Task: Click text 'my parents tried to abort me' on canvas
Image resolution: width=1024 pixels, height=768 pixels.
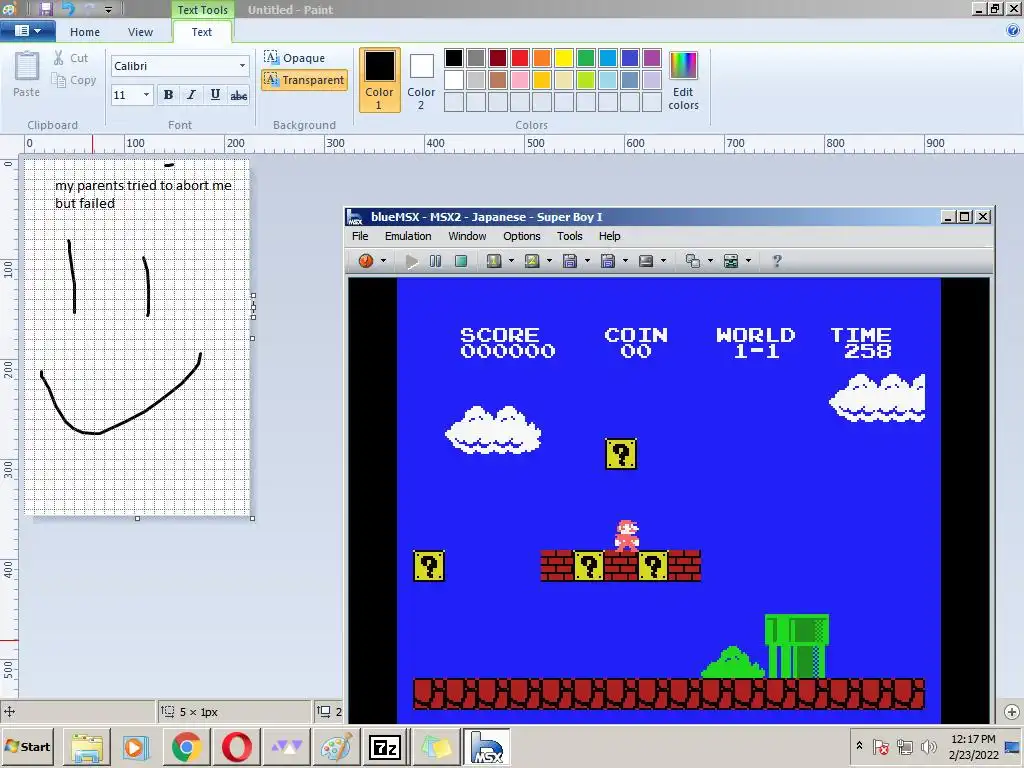Action: (x=143, y=185)
